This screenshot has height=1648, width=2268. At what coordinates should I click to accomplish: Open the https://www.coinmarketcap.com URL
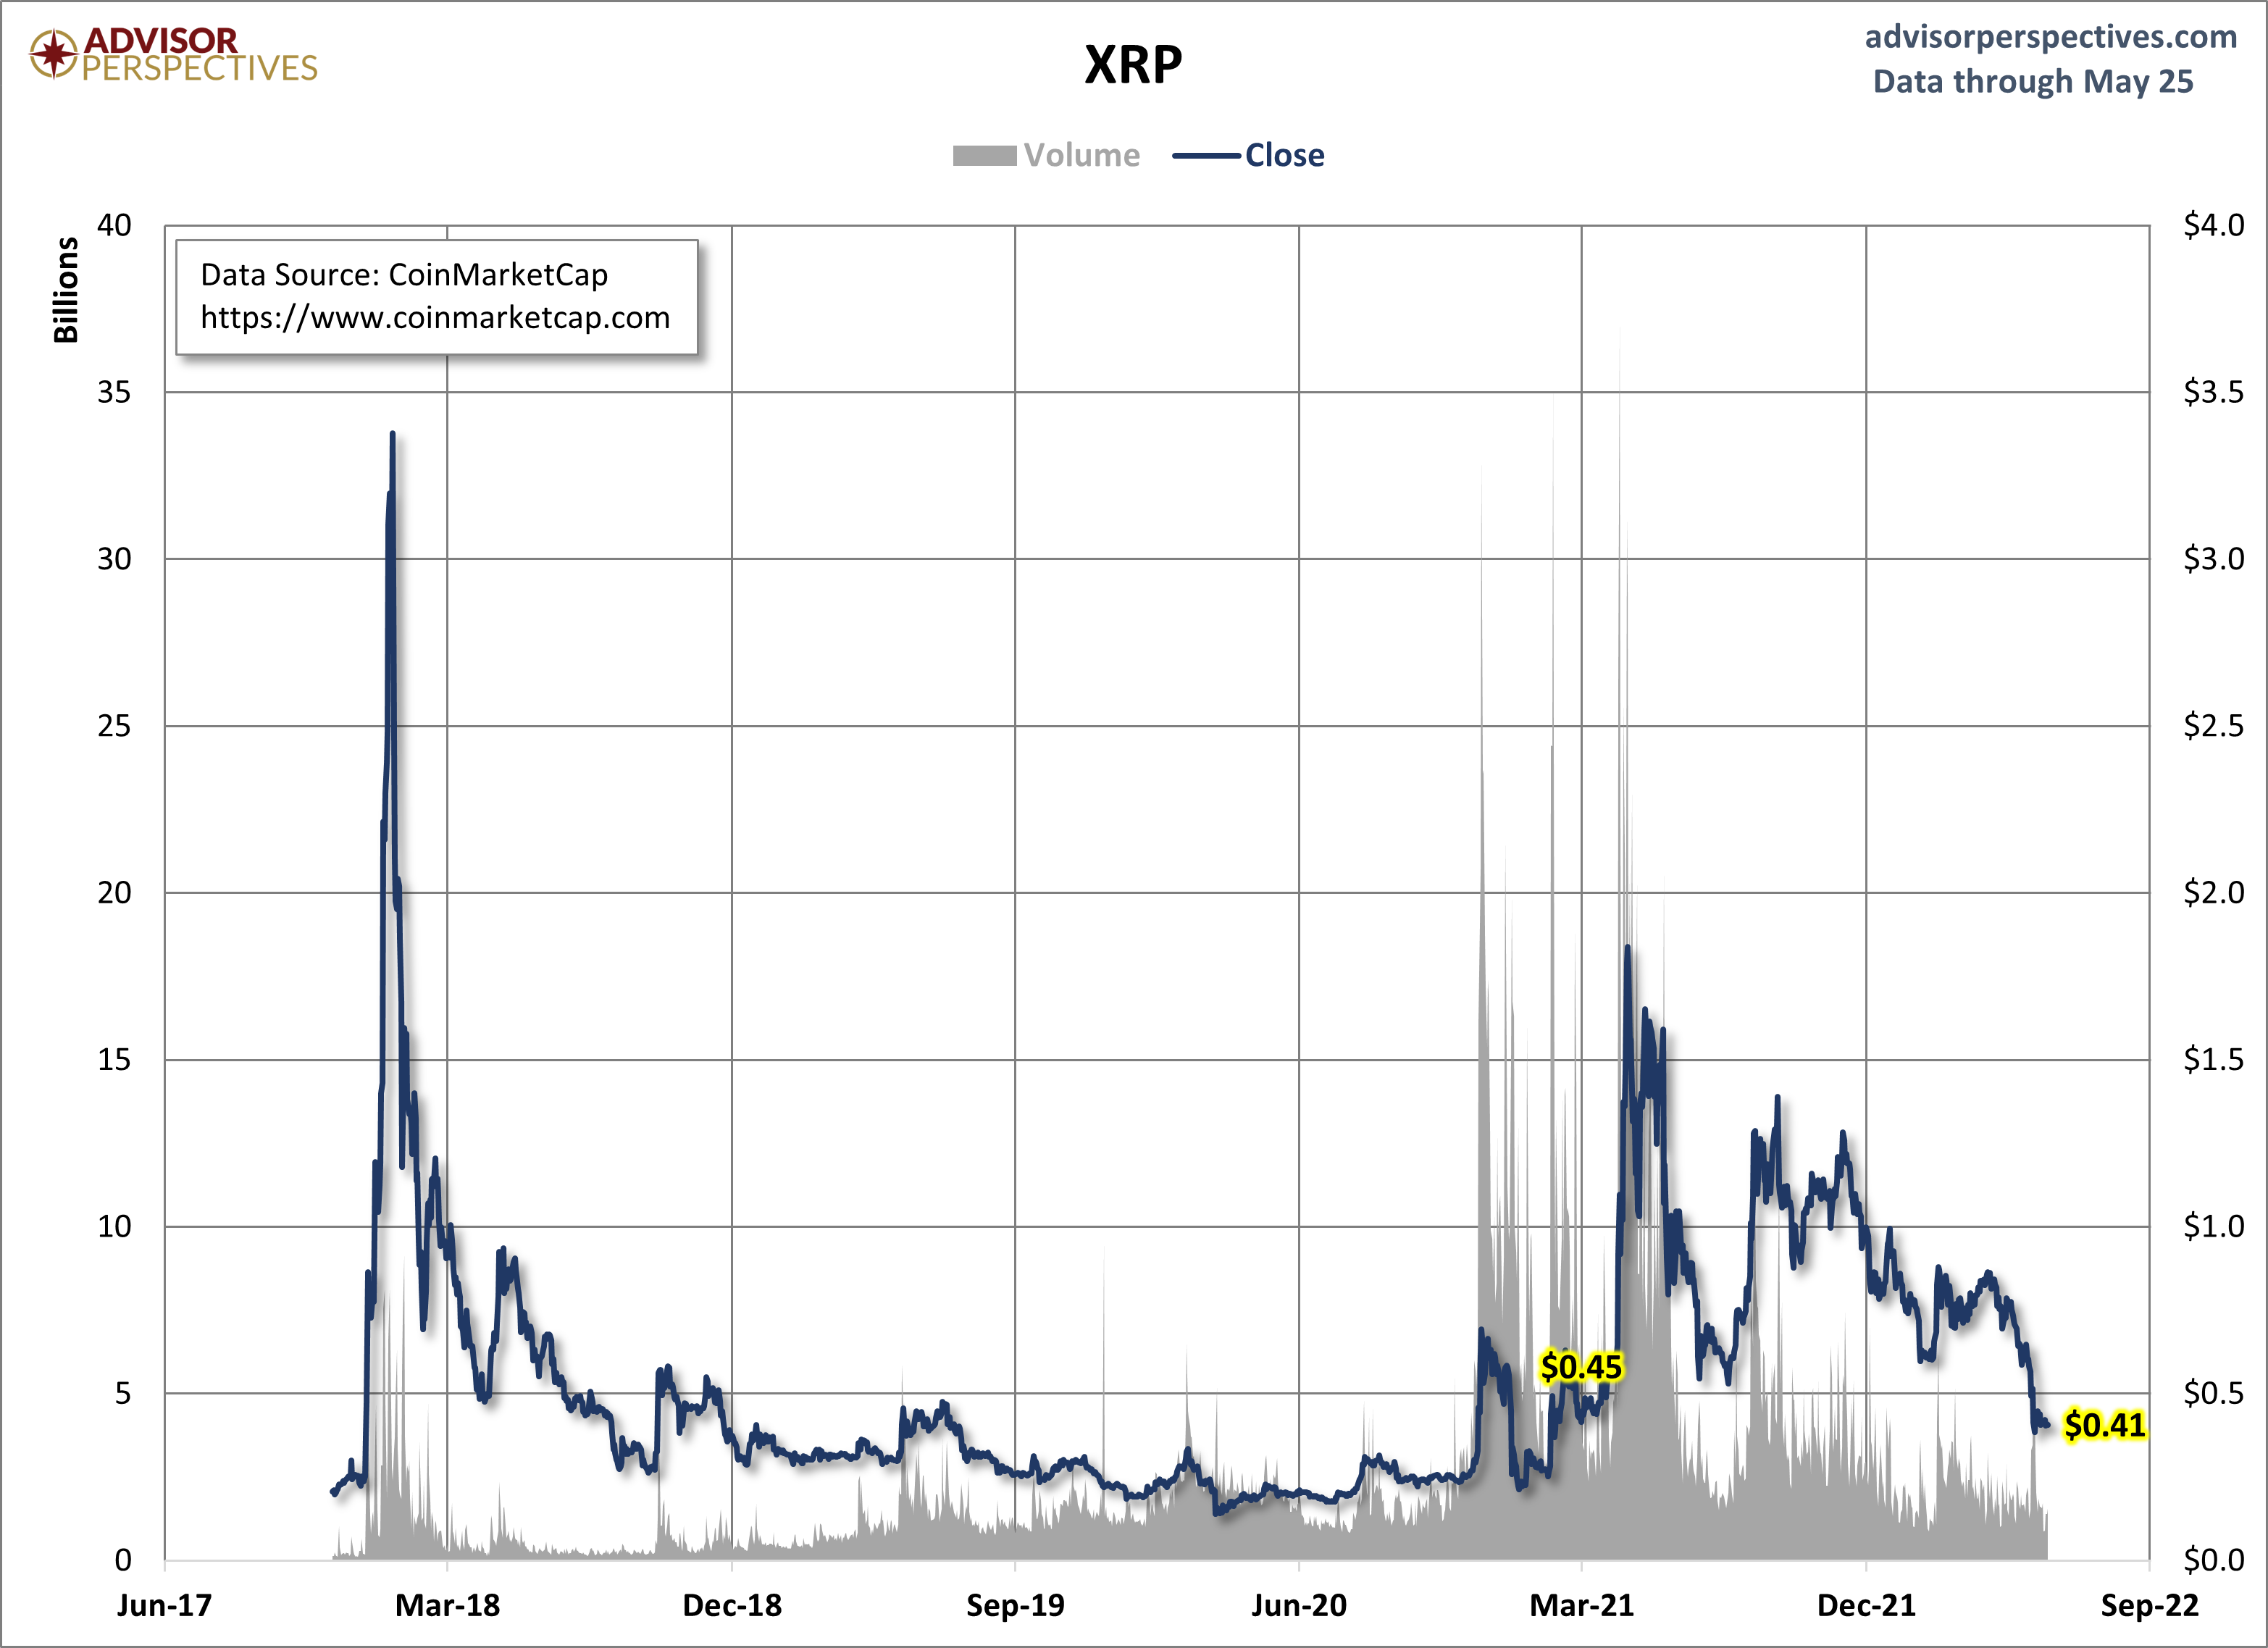click(x=435, y=318)
